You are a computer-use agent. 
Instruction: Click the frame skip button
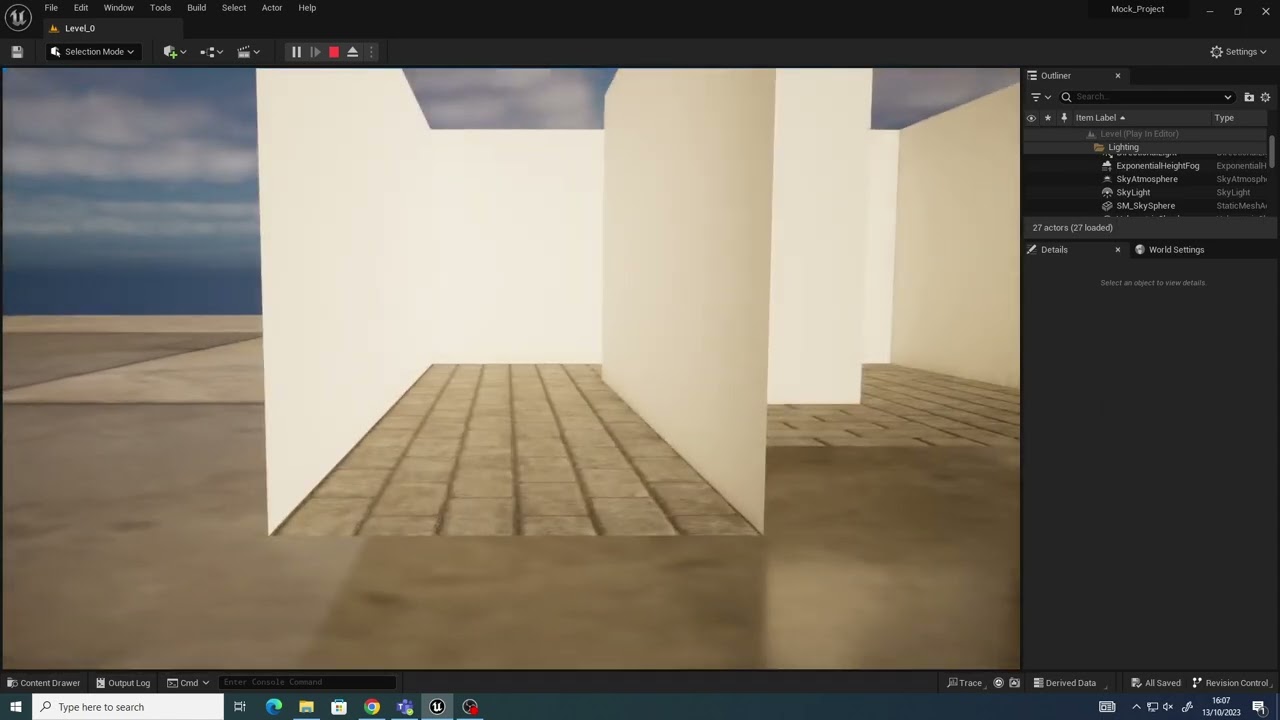tap(315, 52)
